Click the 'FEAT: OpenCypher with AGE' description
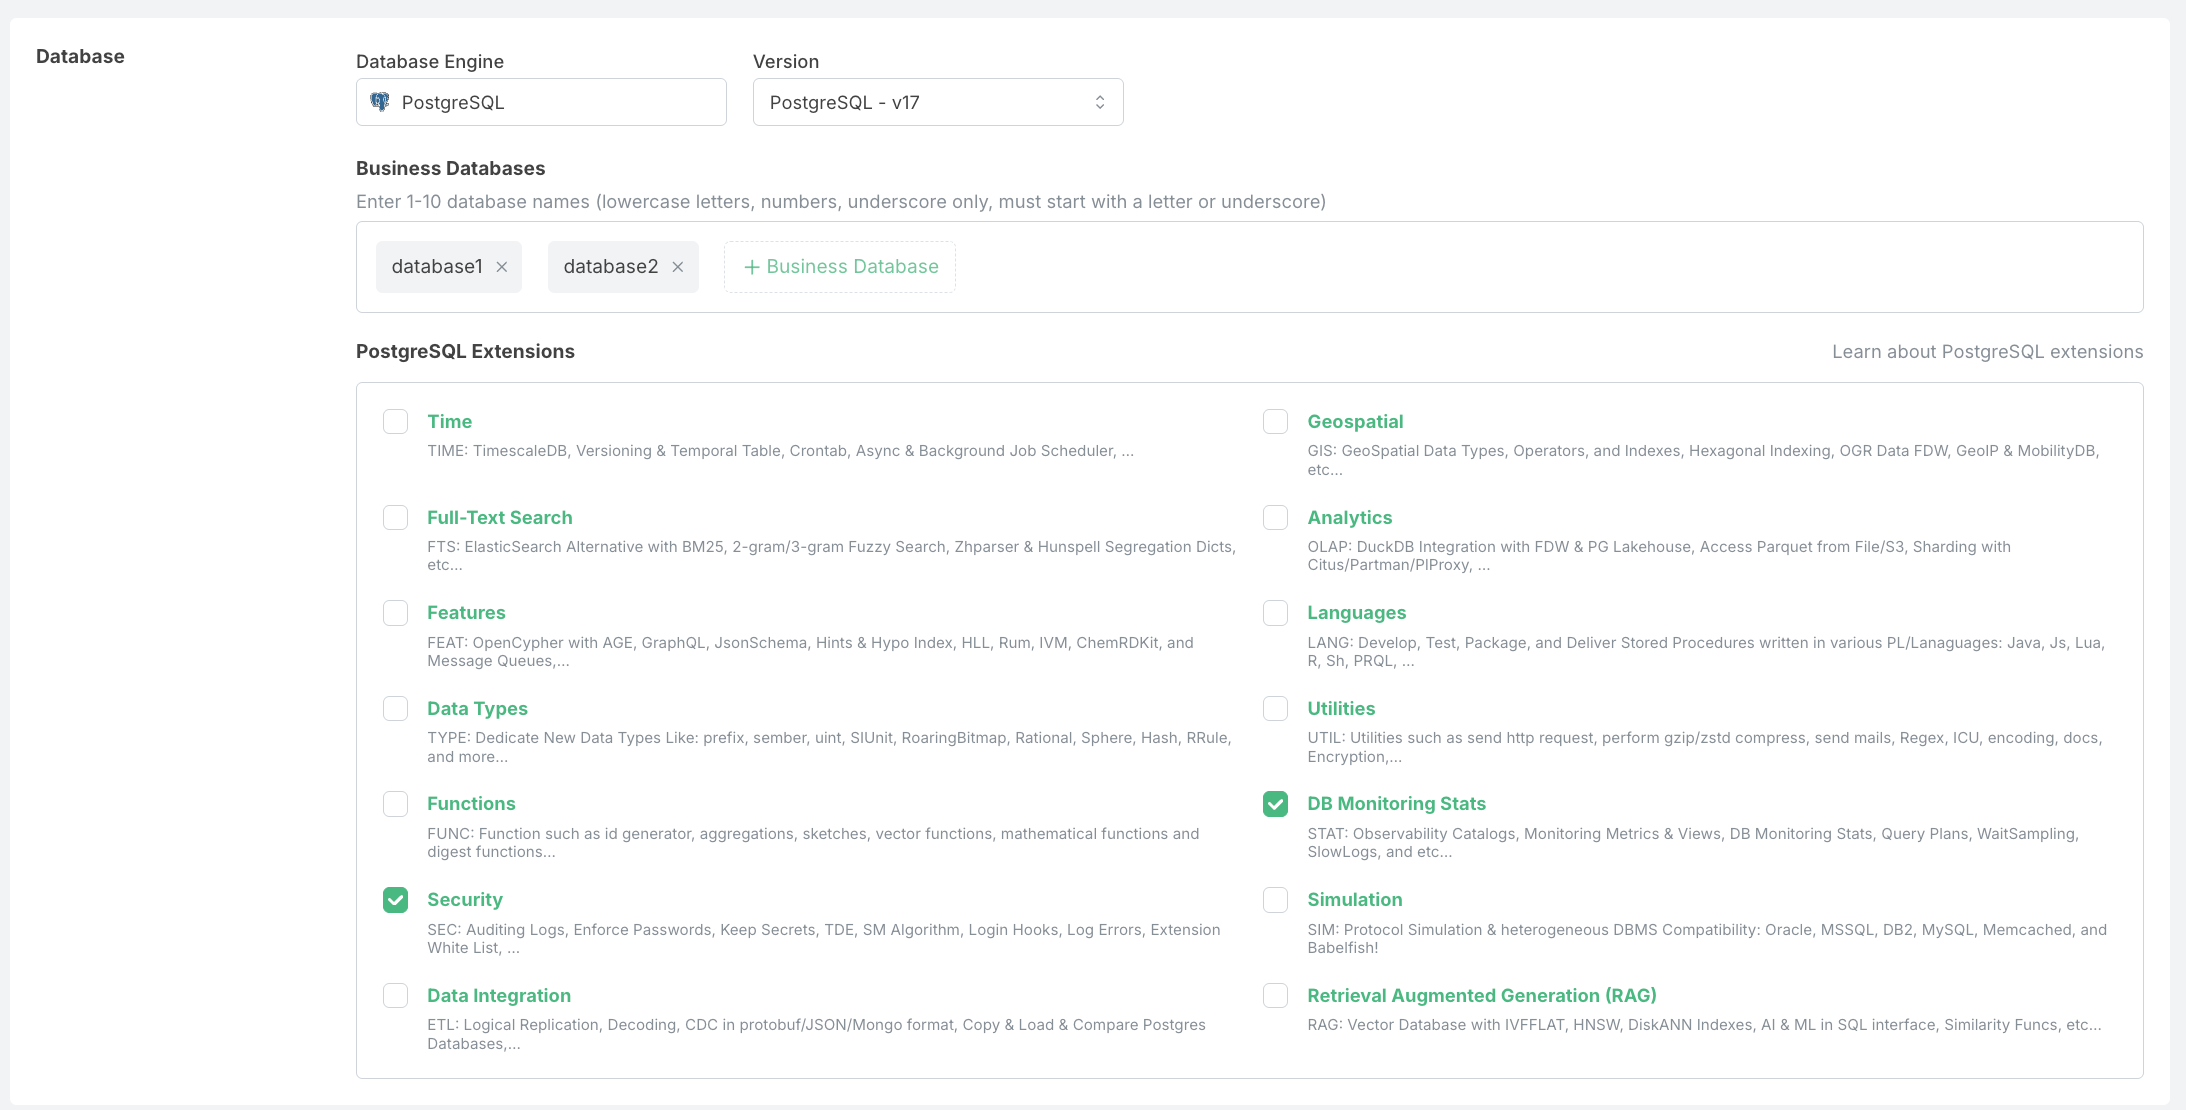 pos(810,652)
